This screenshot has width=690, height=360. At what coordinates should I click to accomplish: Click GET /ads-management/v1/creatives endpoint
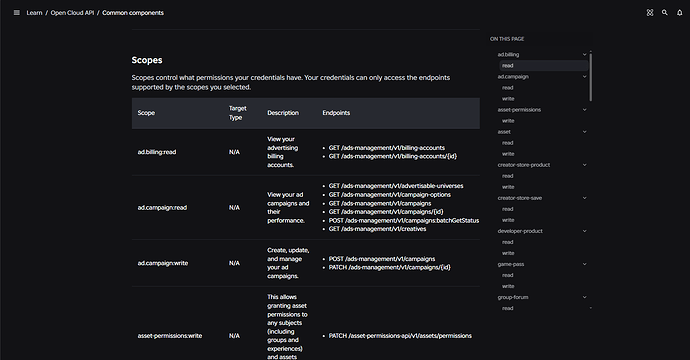(x=378, y=229)
